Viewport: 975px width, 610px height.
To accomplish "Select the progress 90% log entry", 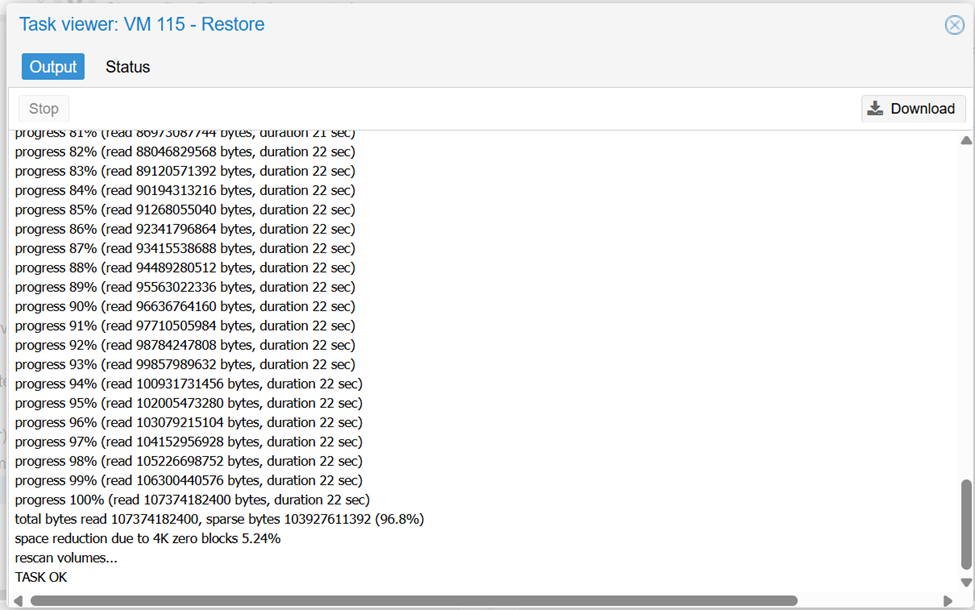I will 185,306.
